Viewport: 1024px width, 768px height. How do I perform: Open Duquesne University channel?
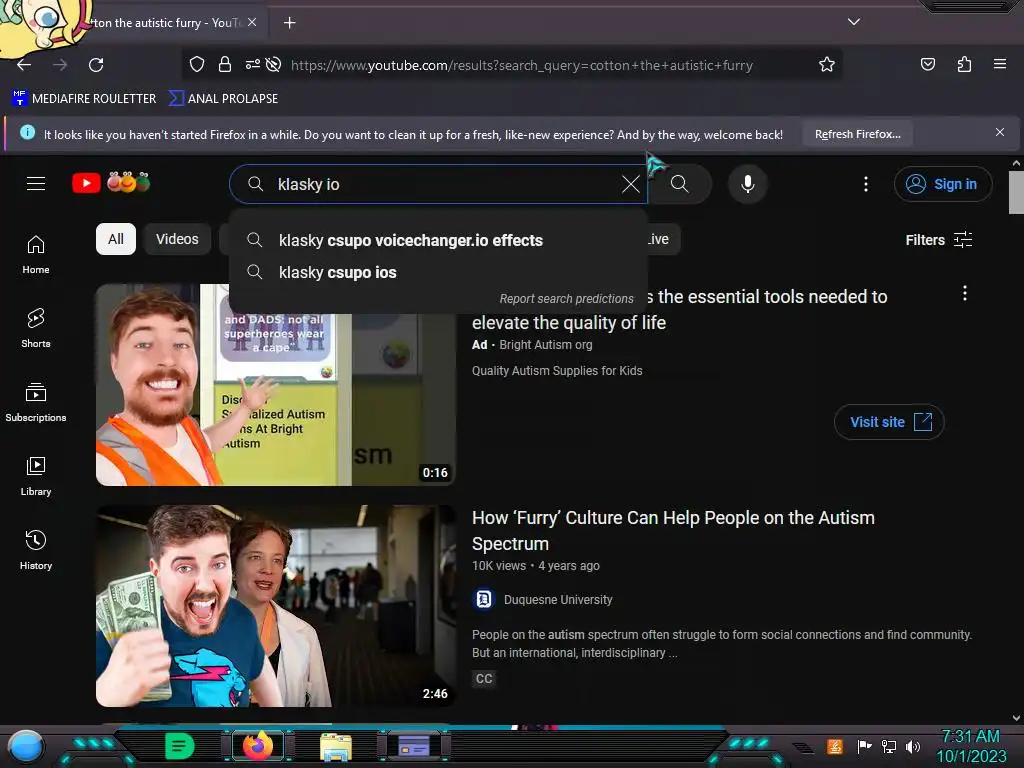[x=558, y=600]
